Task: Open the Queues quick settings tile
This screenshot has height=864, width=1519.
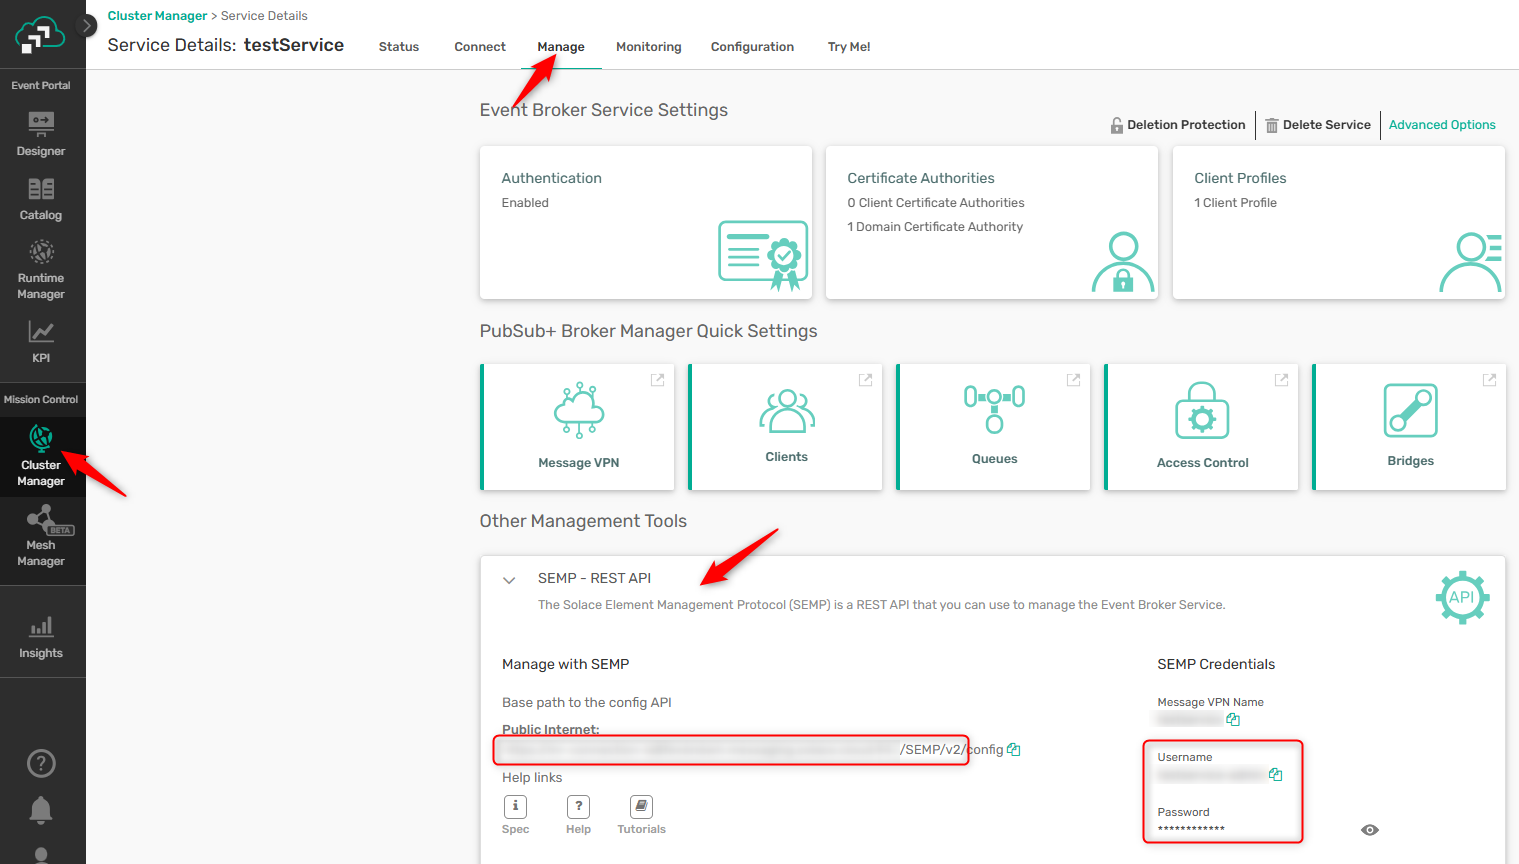Action: coord(994,427)
